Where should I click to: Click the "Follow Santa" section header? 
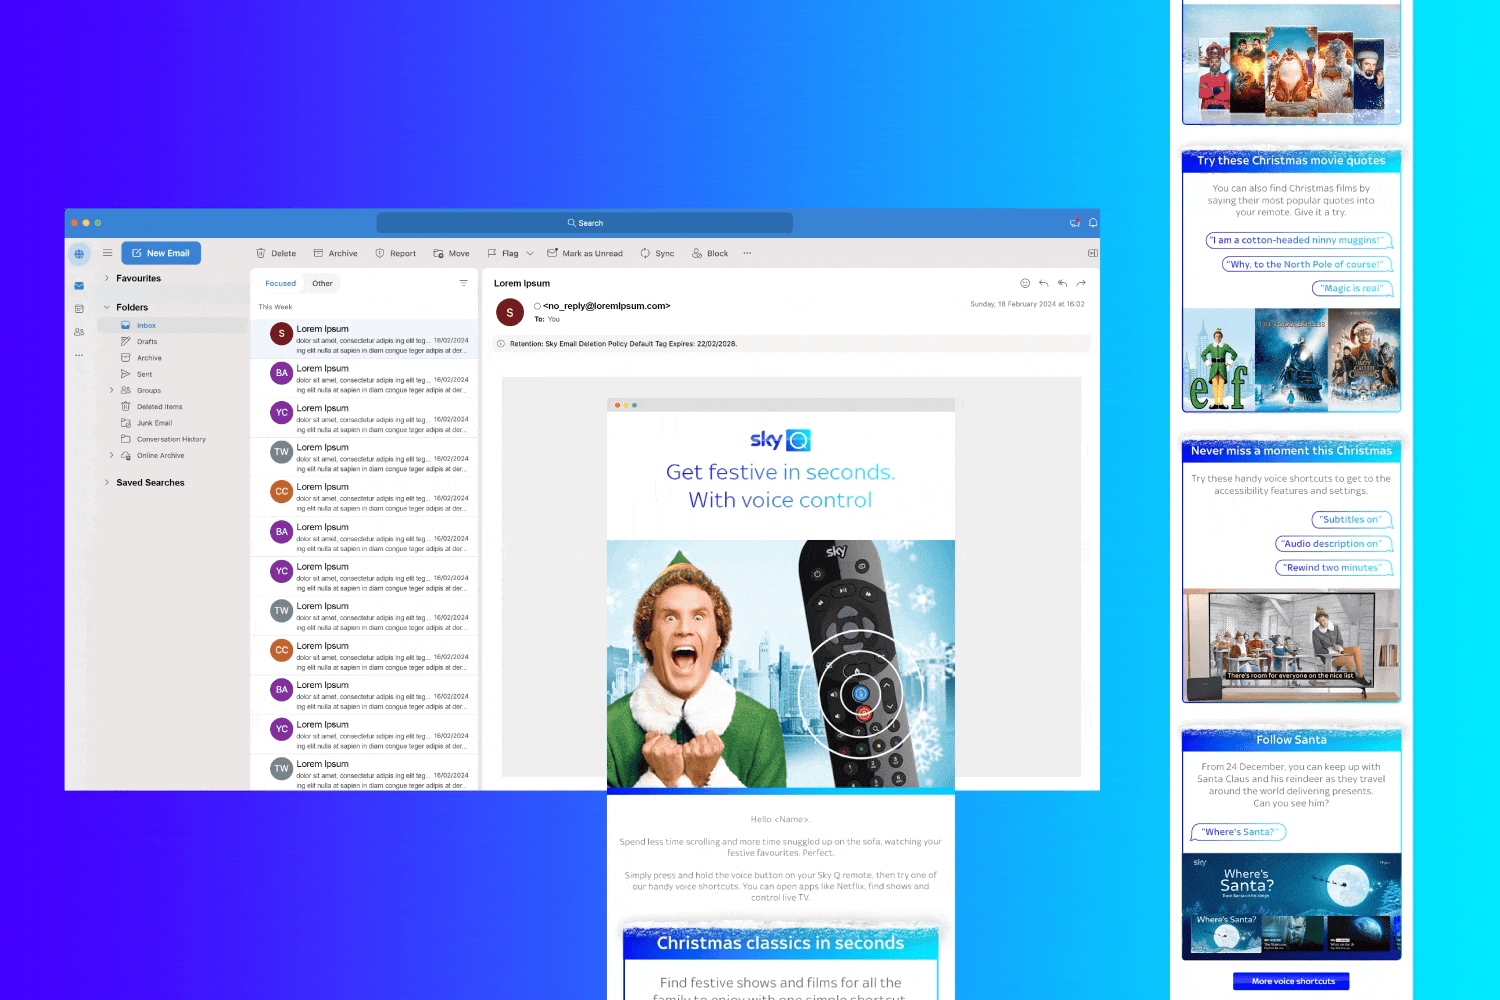click(1291, 739)
